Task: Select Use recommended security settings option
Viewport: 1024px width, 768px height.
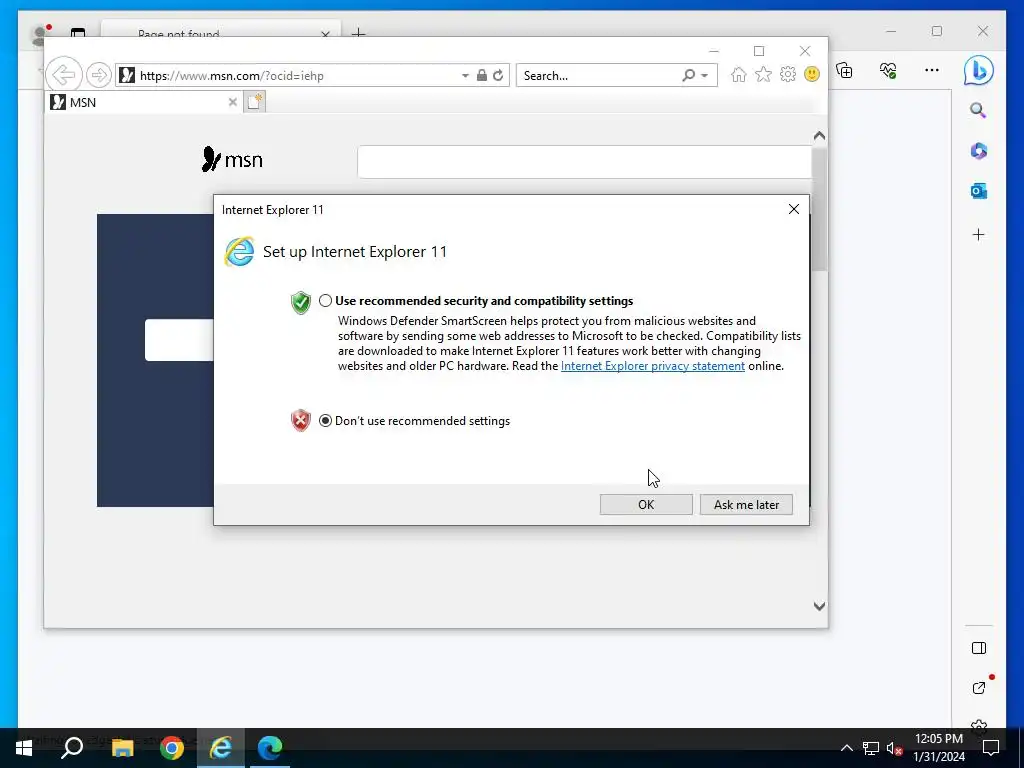Action: click(325, 301)
